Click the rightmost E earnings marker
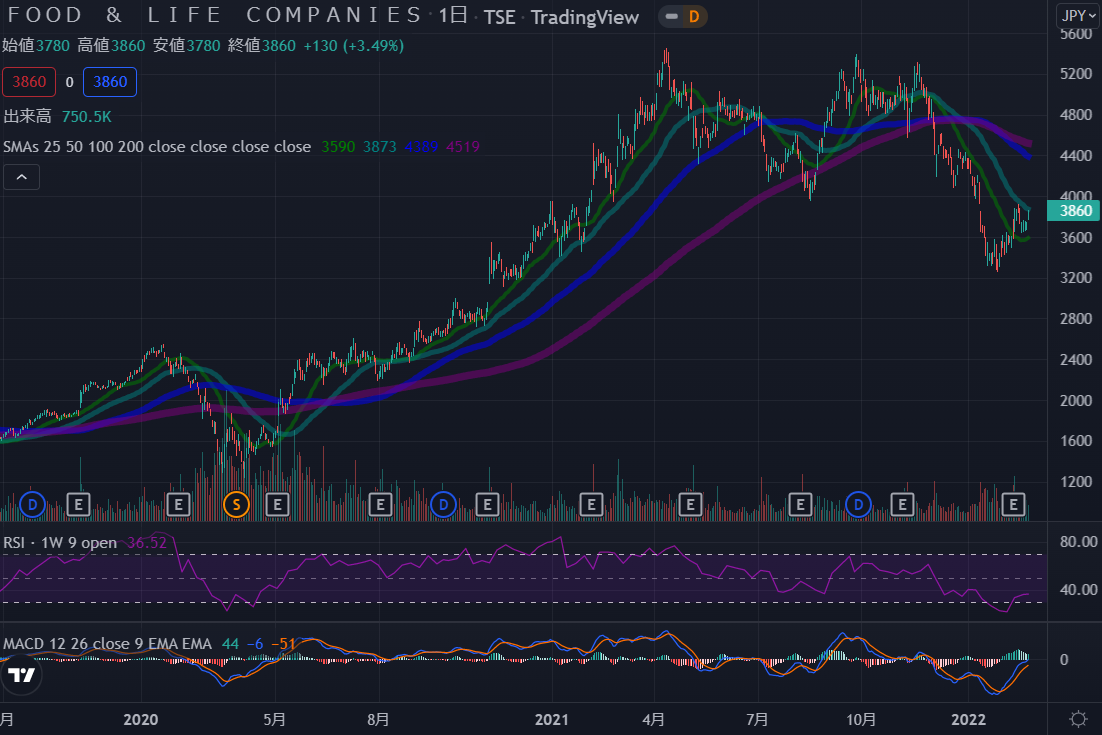 (1014, 505)
